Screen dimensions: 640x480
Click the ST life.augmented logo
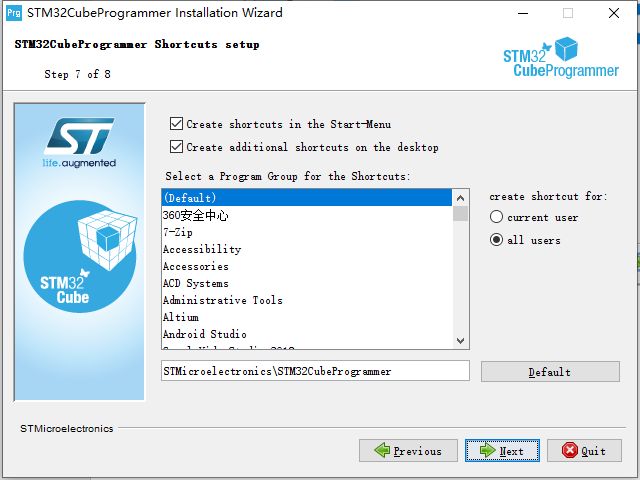[80, 143]
